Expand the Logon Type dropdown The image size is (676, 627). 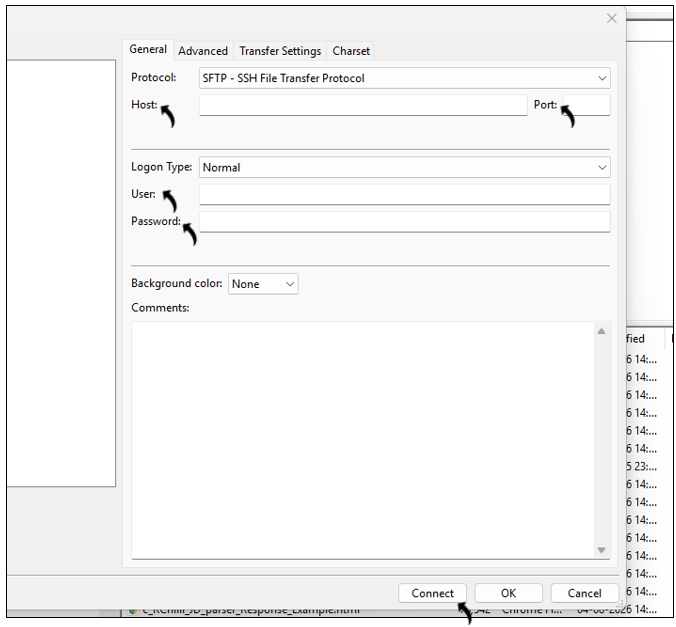coord(404,167)
